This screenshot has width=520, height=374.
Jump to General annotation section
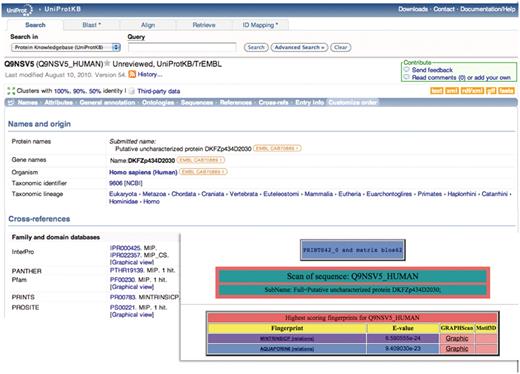pyautogui.click(x=107, y=102)
